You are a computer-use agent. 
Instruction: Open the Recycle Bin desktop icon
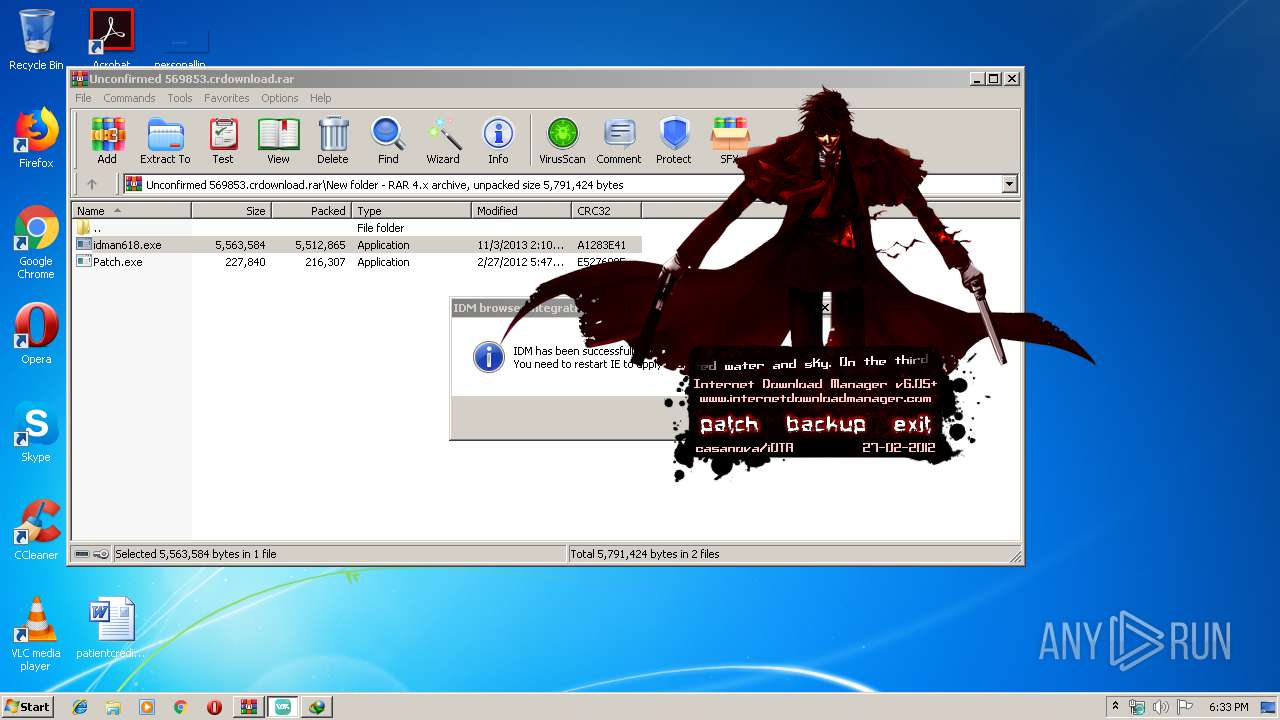pos(36,40)
